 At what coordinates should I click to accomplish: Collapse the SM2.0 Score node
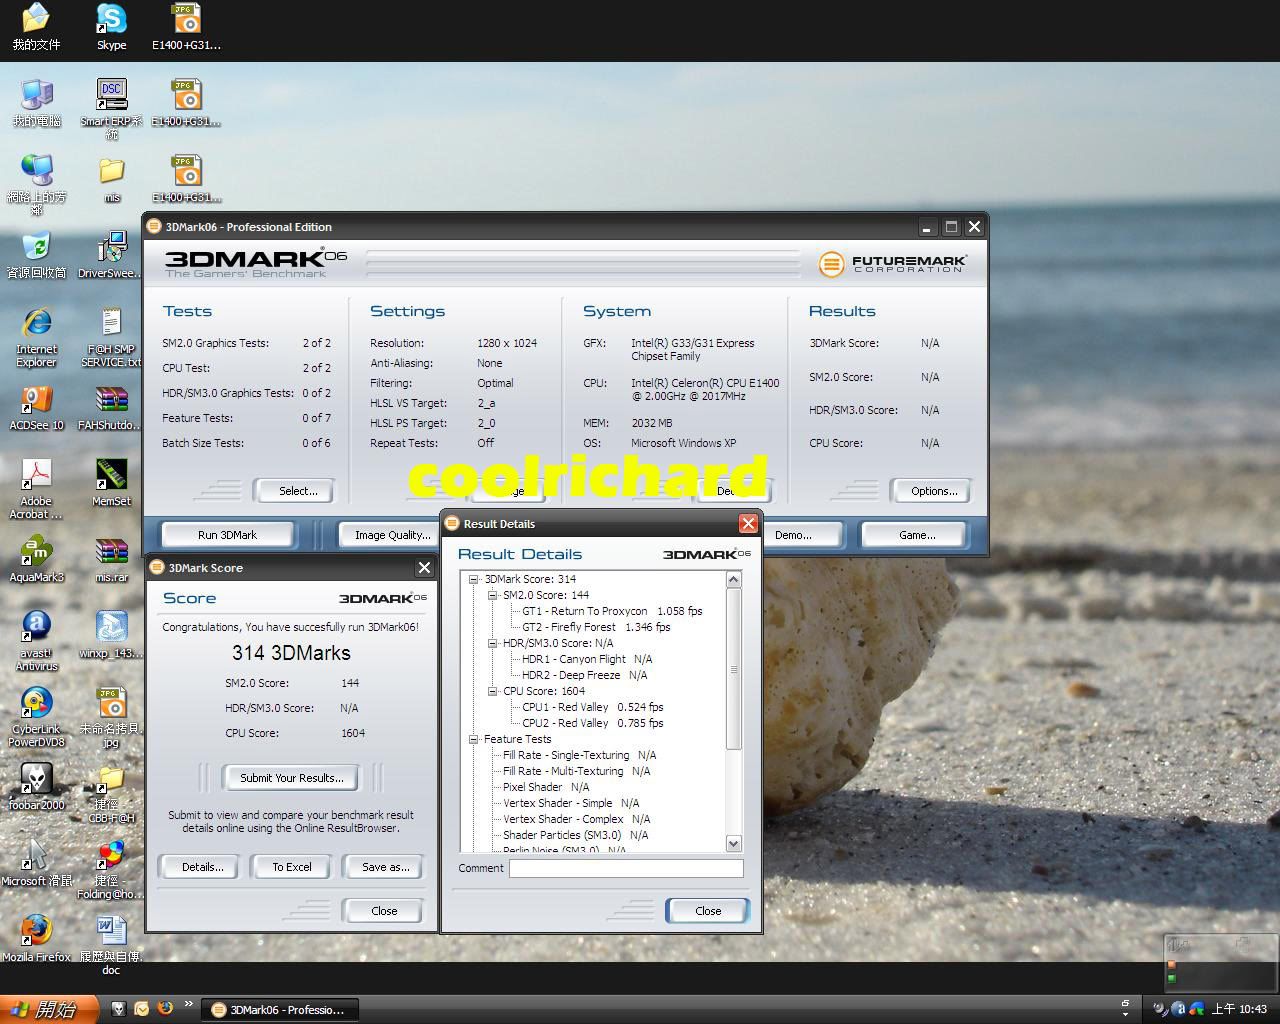[x=493, y=595]
